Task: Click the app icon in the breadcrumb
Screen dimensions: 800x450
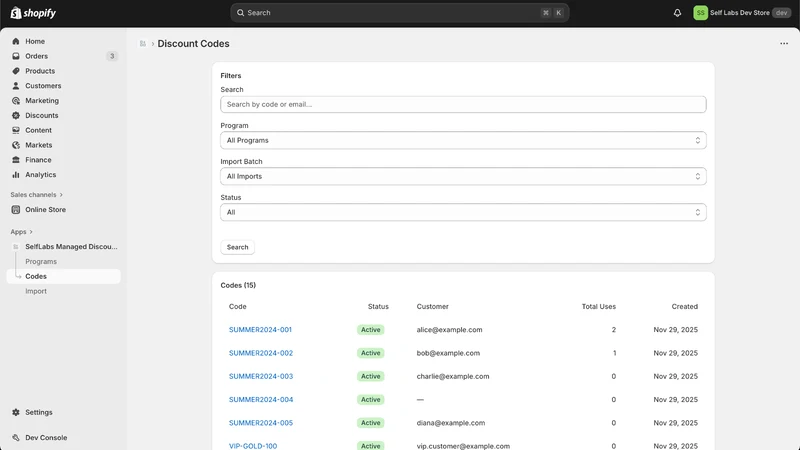Action: coord(143,44)
